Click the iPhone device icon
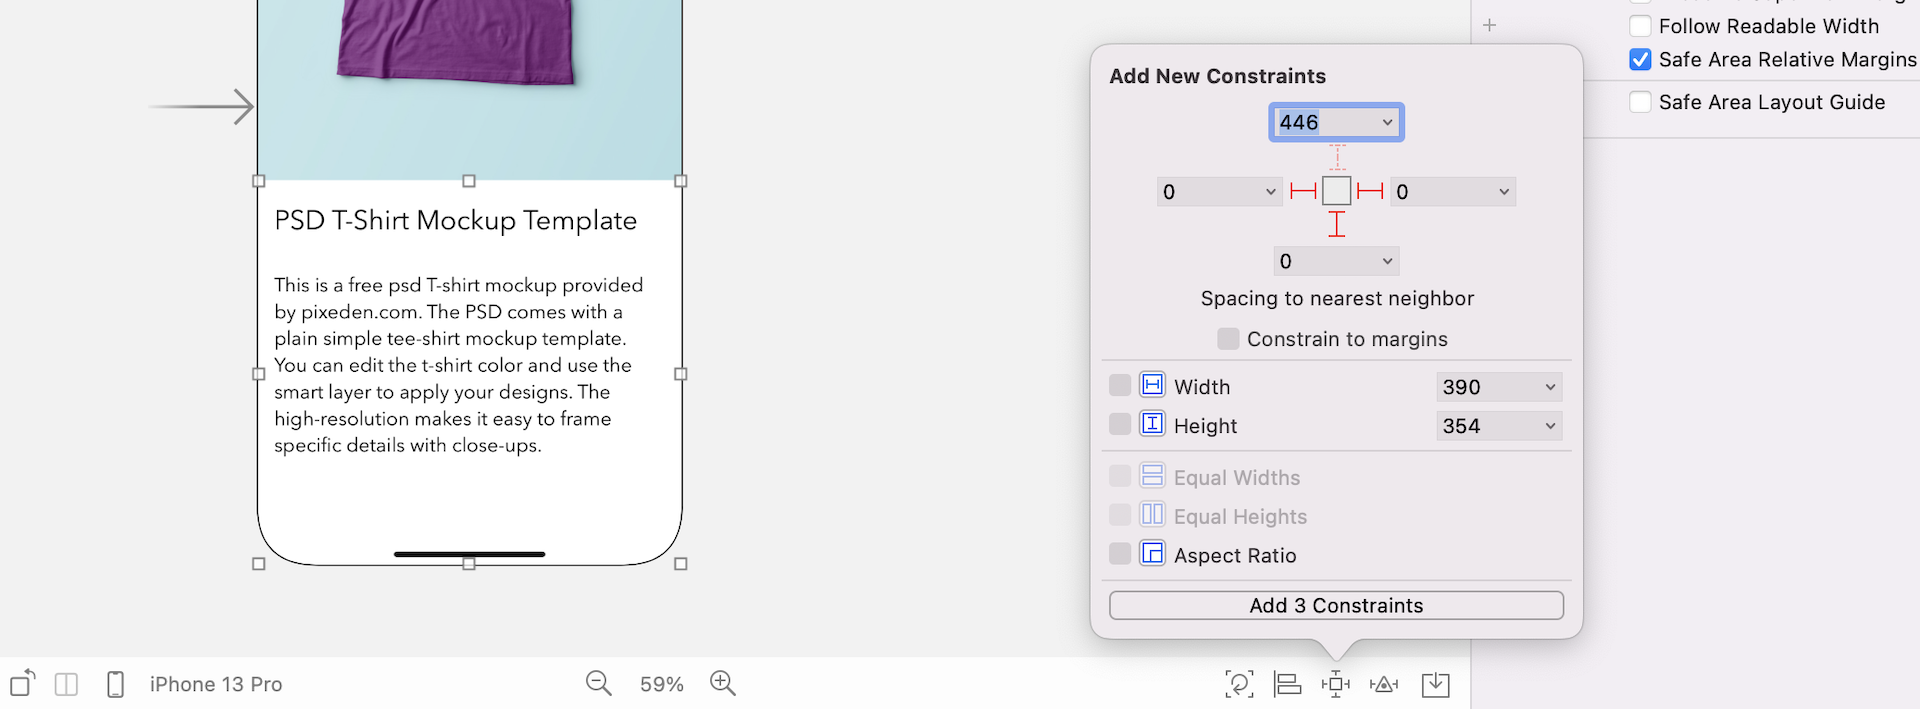Viewport: 1920px width, 709px height. pos(115,684)
